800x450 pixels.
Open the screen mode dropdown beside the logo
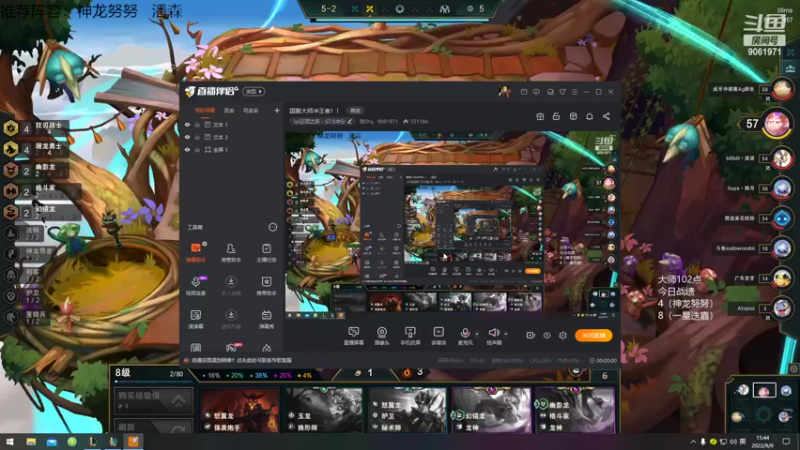(254, 91)
